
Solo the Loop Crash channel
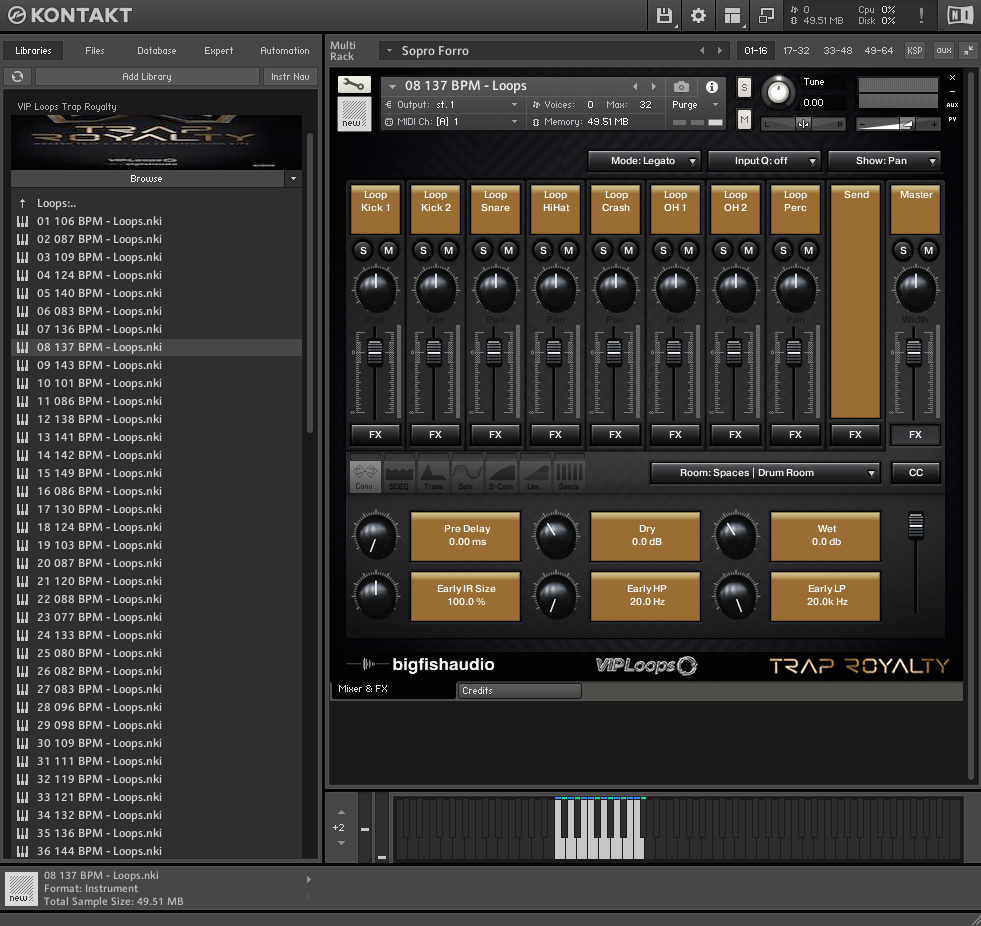tap(603, 250)
